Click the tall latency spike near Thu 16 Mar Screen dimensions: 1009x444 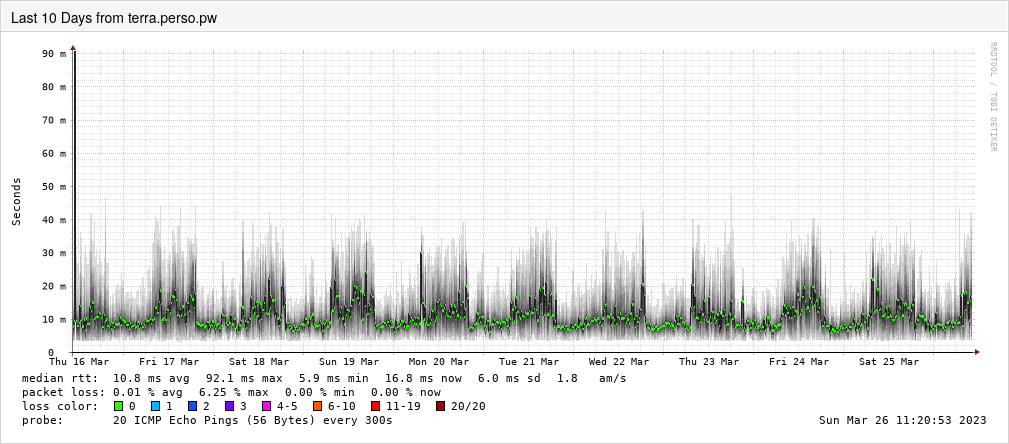[74, 150]
